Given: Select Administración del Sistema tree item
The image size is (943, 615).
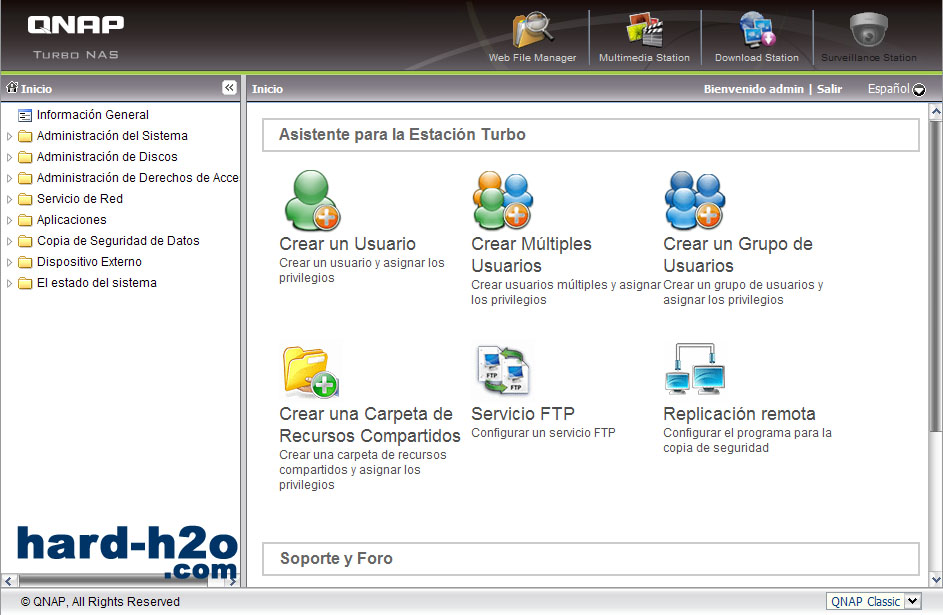Looking at the screenshot, I should 112,135.
